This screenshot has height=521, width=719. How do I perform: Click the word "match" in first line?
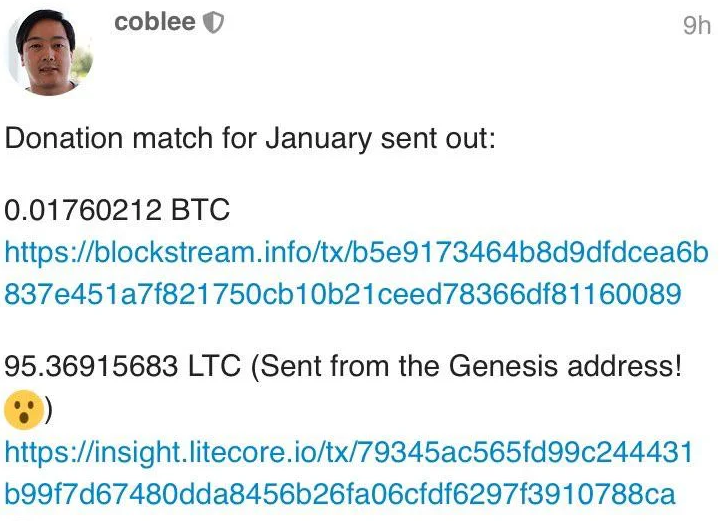[x=172, y=138]
